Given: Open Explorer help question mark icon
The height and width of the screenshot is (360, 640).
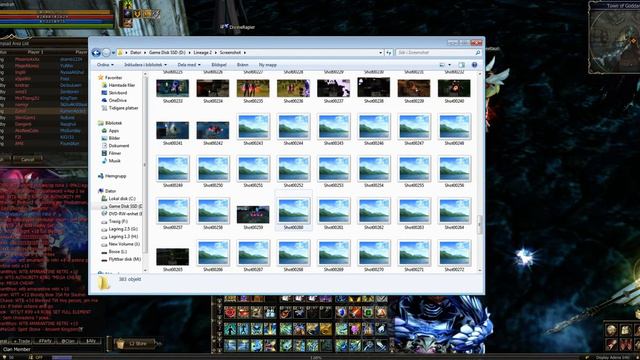Looking at the screenshot, I should pos(474,65).
